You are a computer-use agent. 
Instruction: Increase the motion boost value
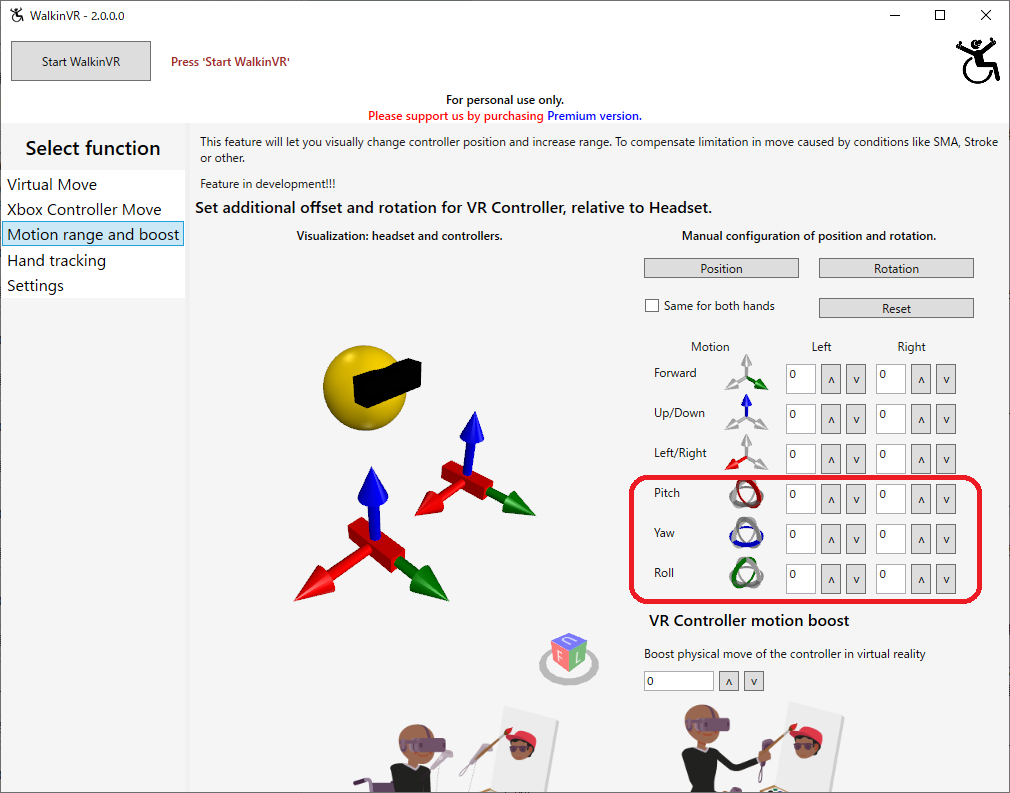coord(729,681)
